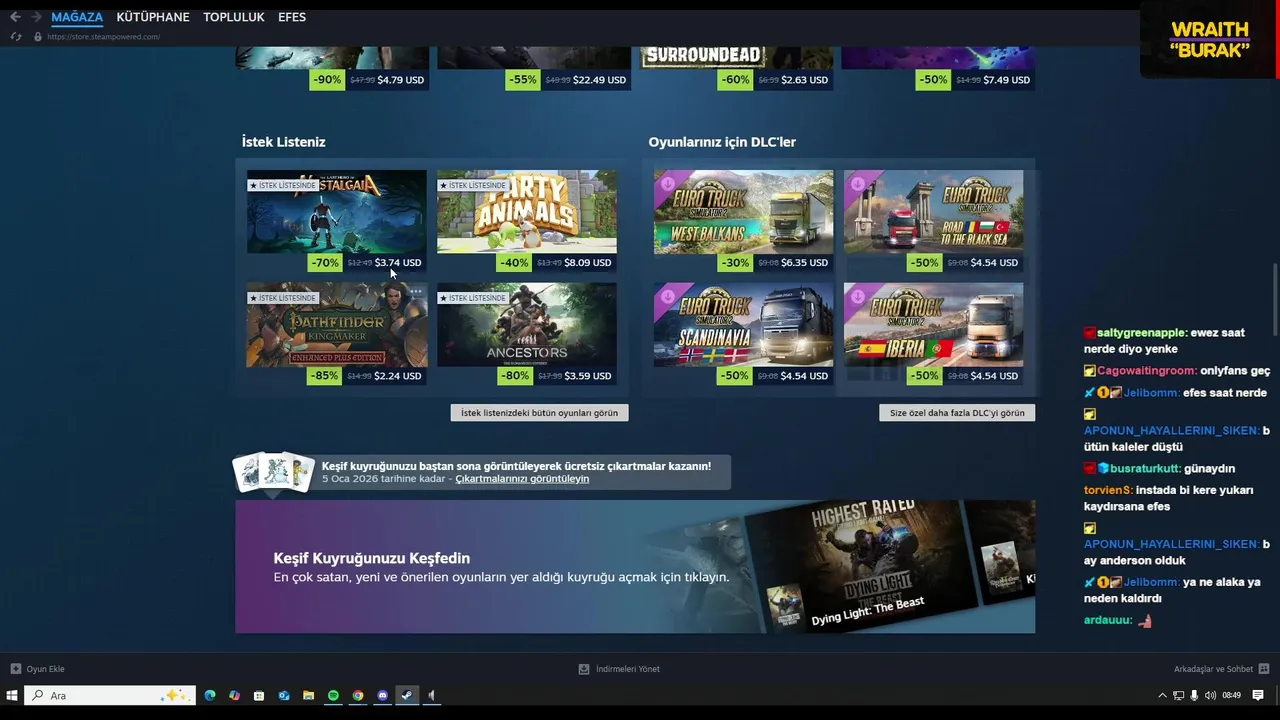Image resolution: width=1280 pixels, height=720 pixels.
Task: Click the $22.49 USD price at top
Action: click(x=599, y=80)
